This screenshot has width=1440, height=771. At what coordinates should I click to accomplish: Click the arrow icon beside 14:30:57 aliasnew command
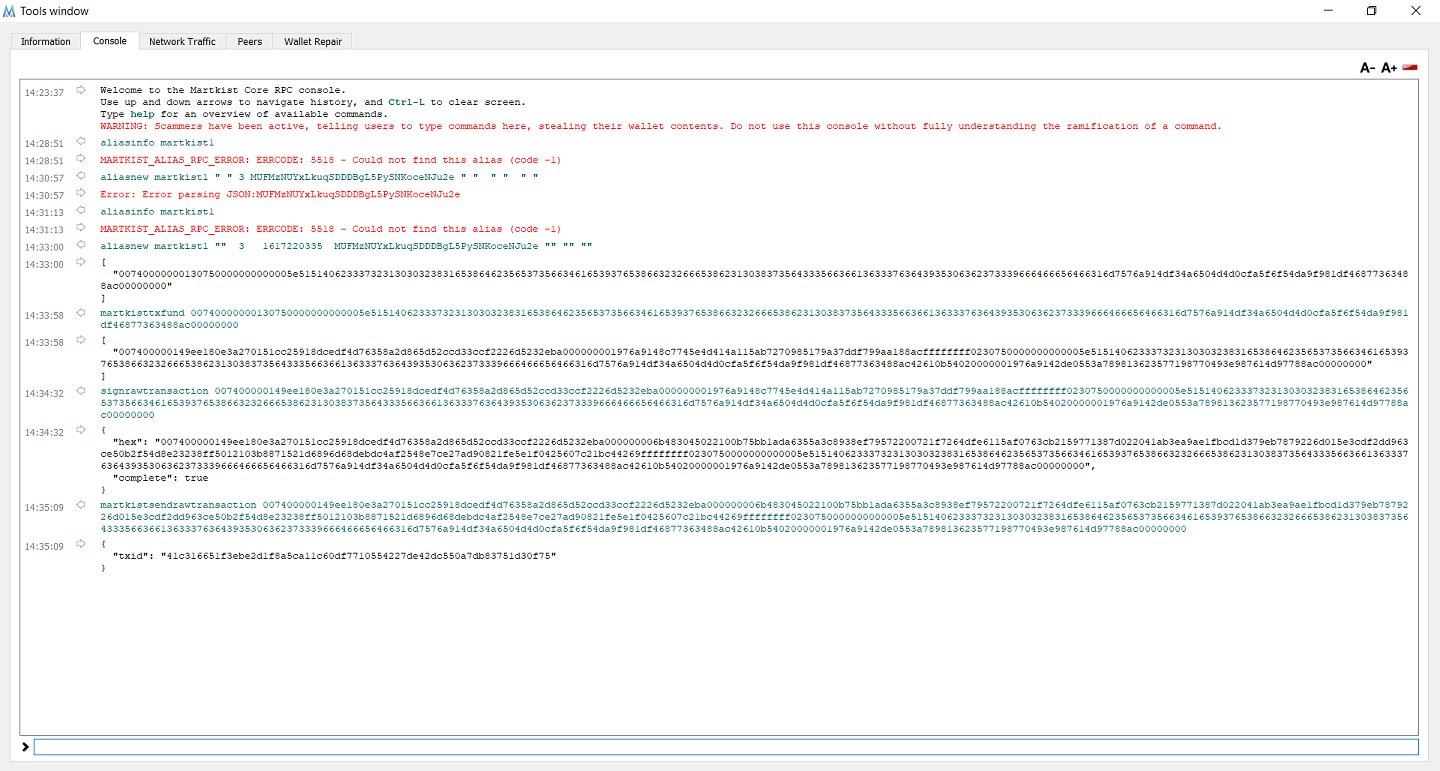click(82, 177)
